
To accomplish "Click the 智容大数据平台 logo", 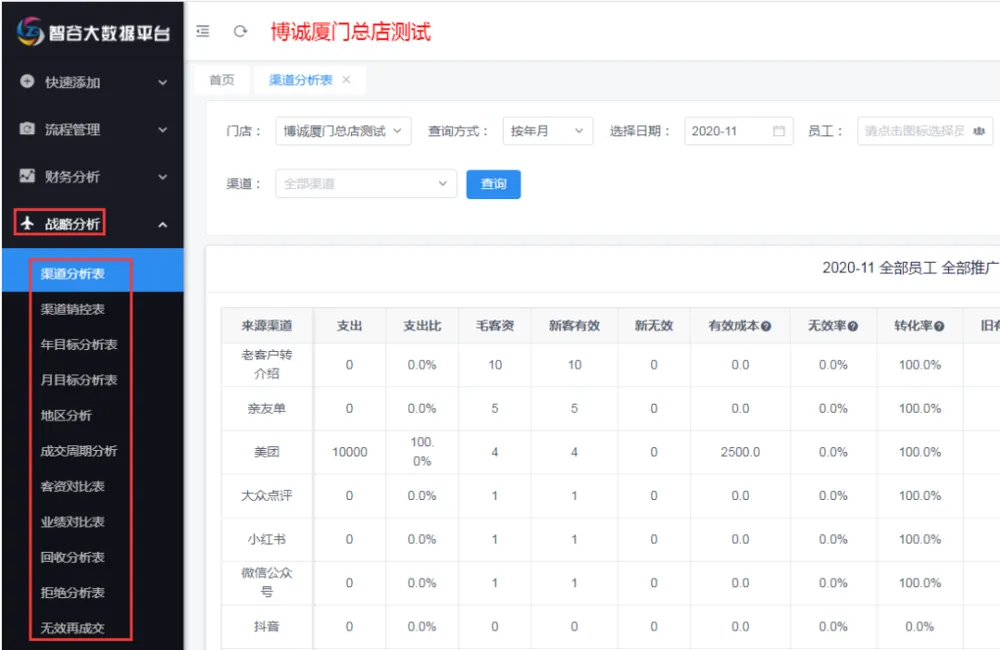I will tap(92, 32).
